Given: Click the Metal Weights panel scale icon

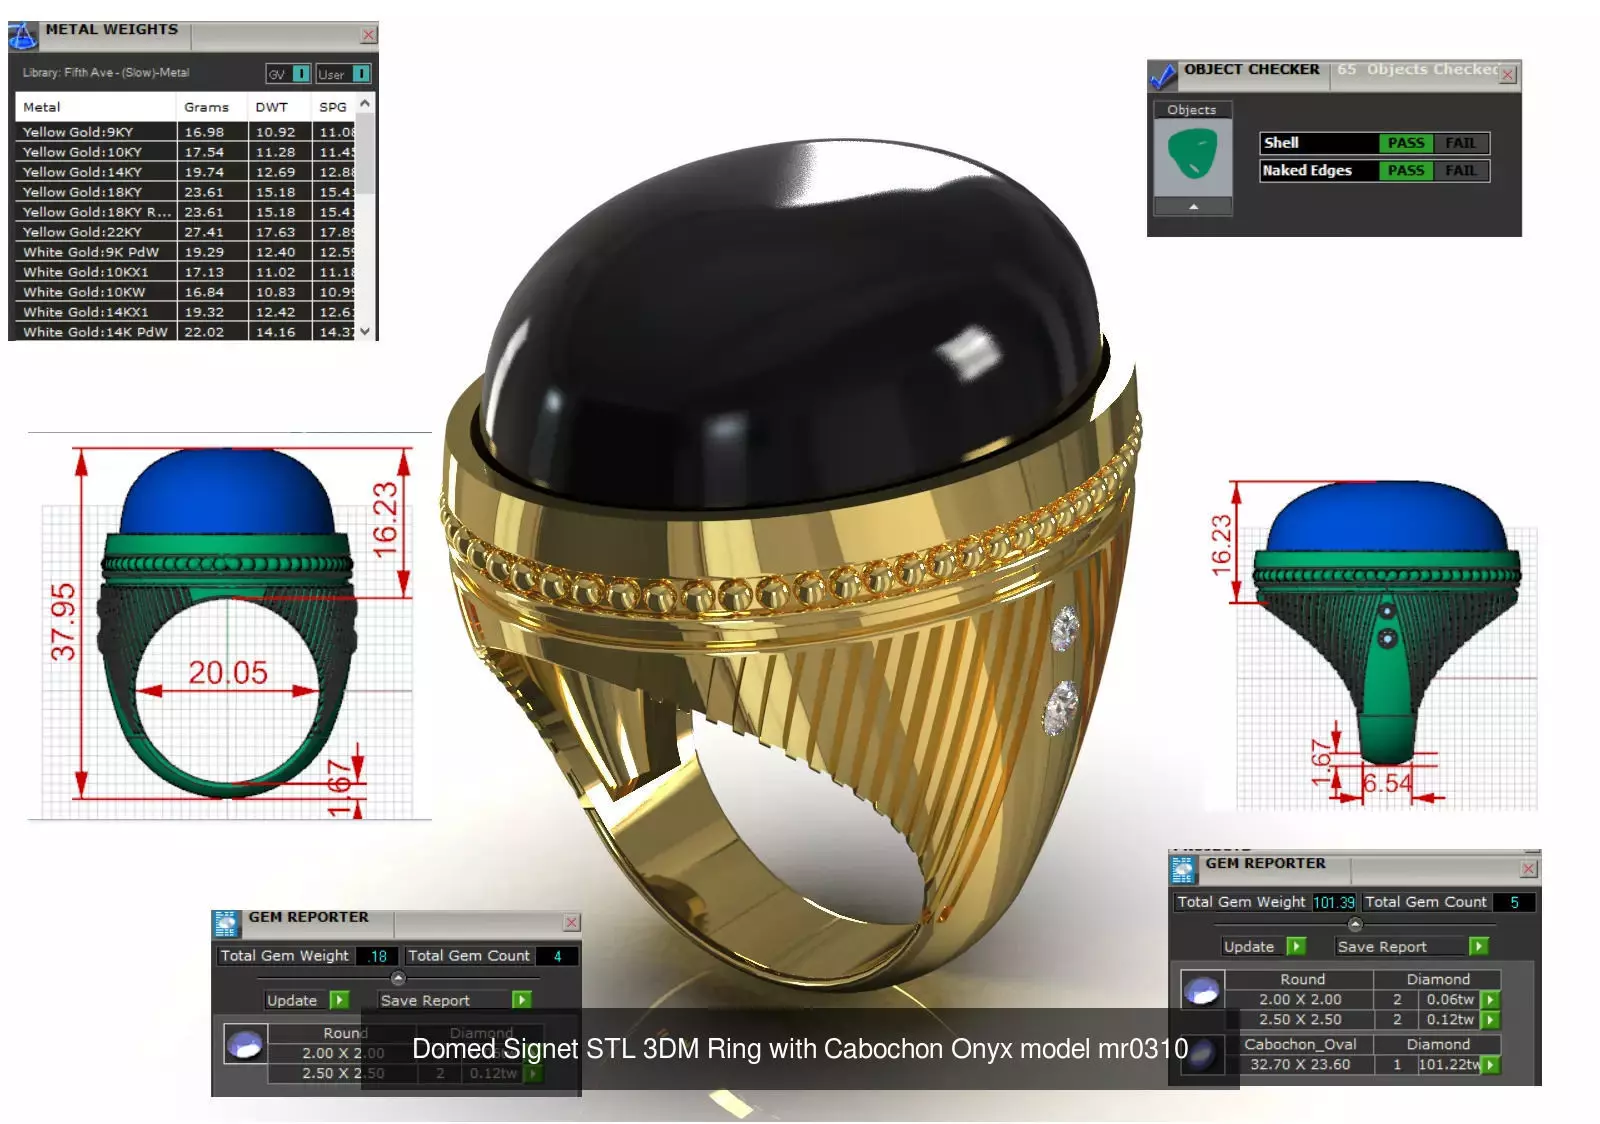Looking at the screenshot, I should (22, 35).
